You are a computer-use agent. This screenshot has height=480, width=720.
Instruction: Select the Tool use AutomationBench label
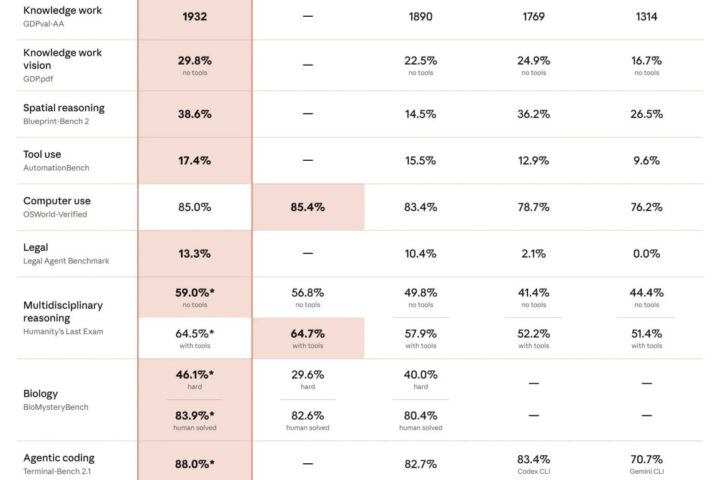pos(56,160)
